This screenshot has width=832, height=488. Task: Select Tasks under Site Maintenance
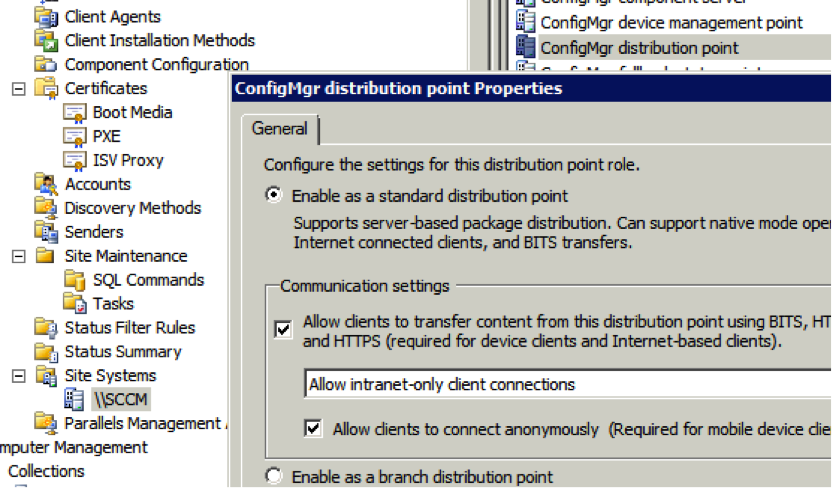pos(114,303)
